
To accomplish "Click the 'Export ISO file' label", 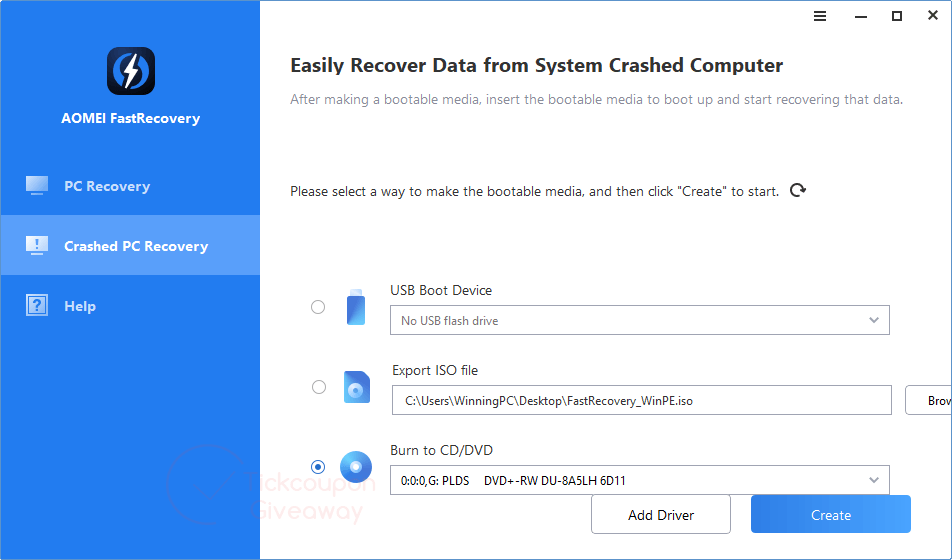I will pyautogui.click(x=435, y=370).
